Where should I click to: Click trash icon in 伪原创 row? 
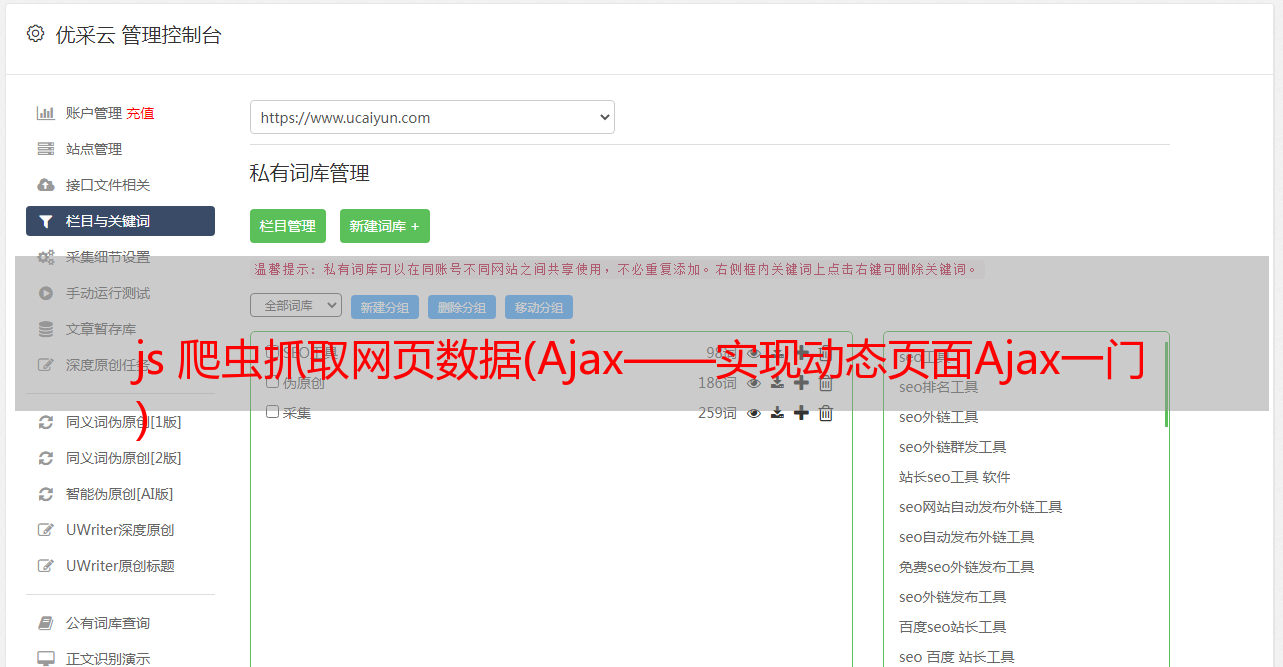[x=825, y=383]
